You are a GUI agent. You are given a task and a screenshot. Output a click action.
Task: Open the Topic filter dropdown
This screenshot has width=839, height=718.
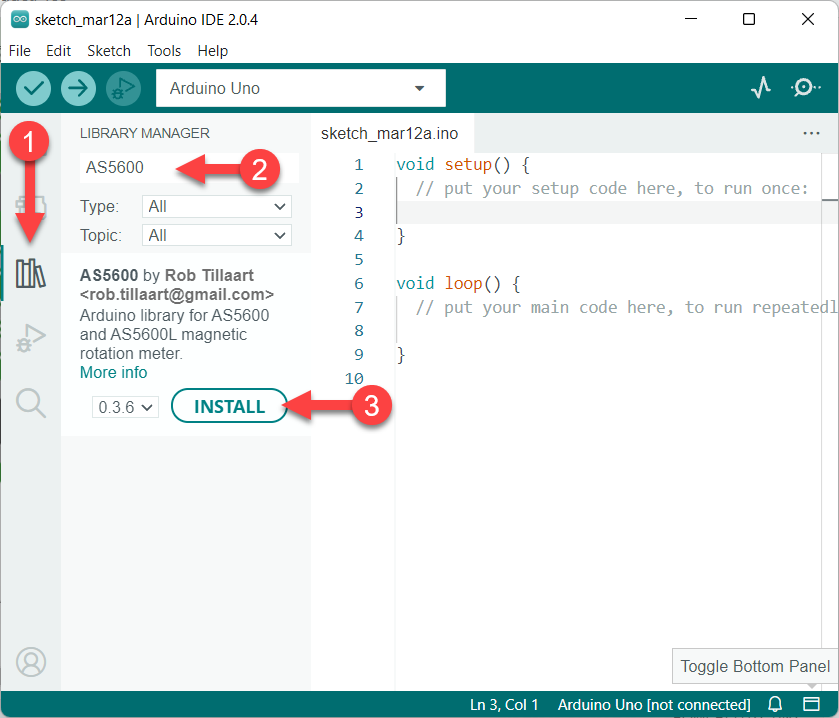click(217, 235)
